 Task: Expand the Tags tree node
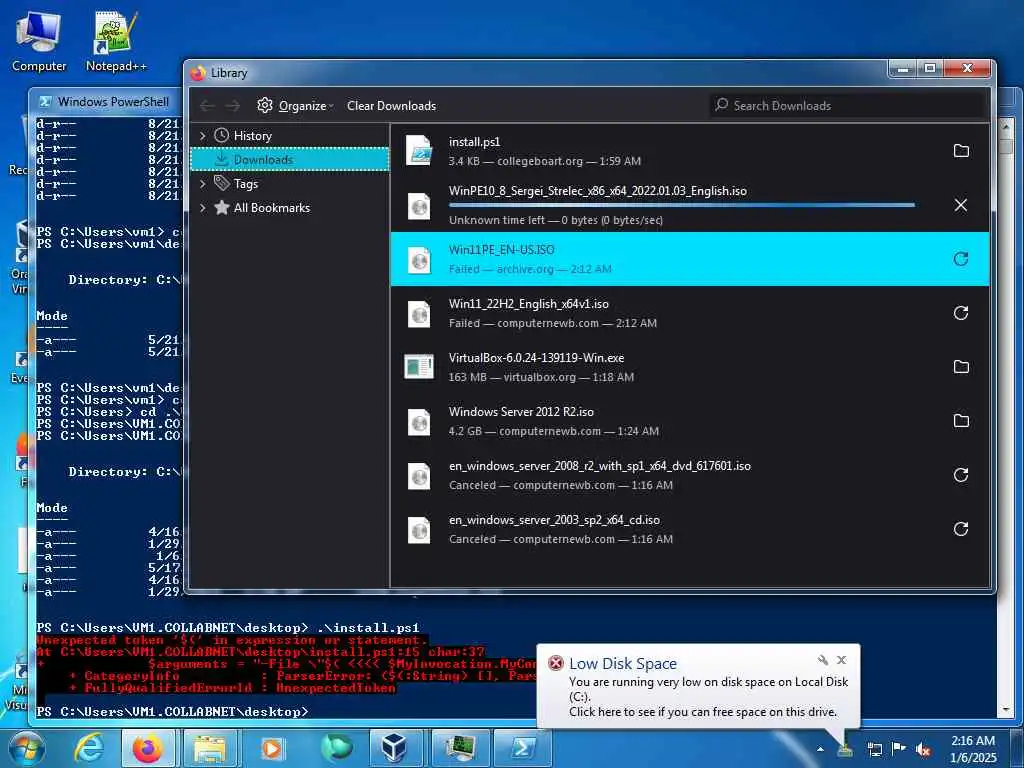pos(202,184)
